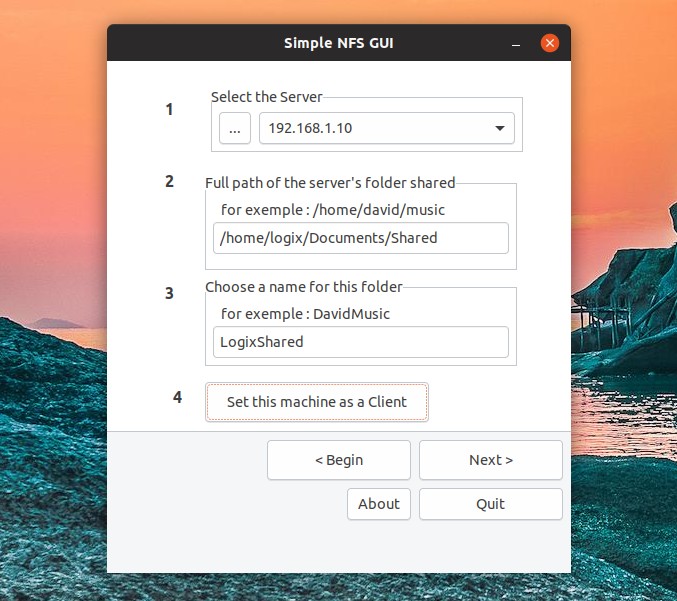Click the server's shared folder path field
Viewport: 677px width, 601px height.
(x=361, y=238)
